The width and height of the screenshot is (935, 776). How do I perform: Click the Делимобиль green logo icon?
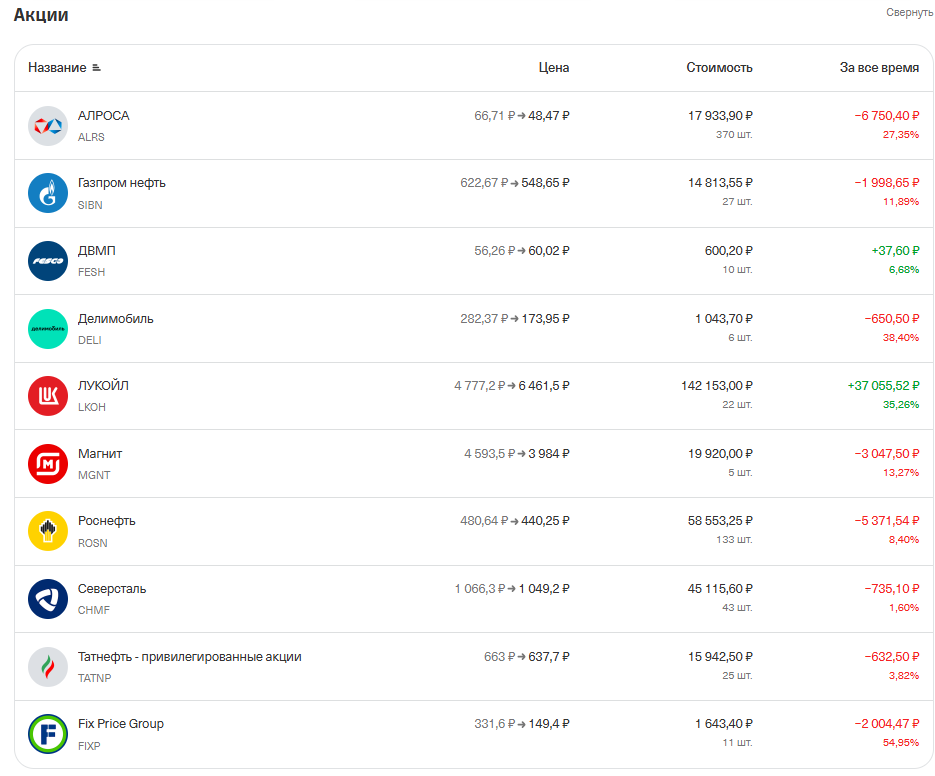pos(48,329)
